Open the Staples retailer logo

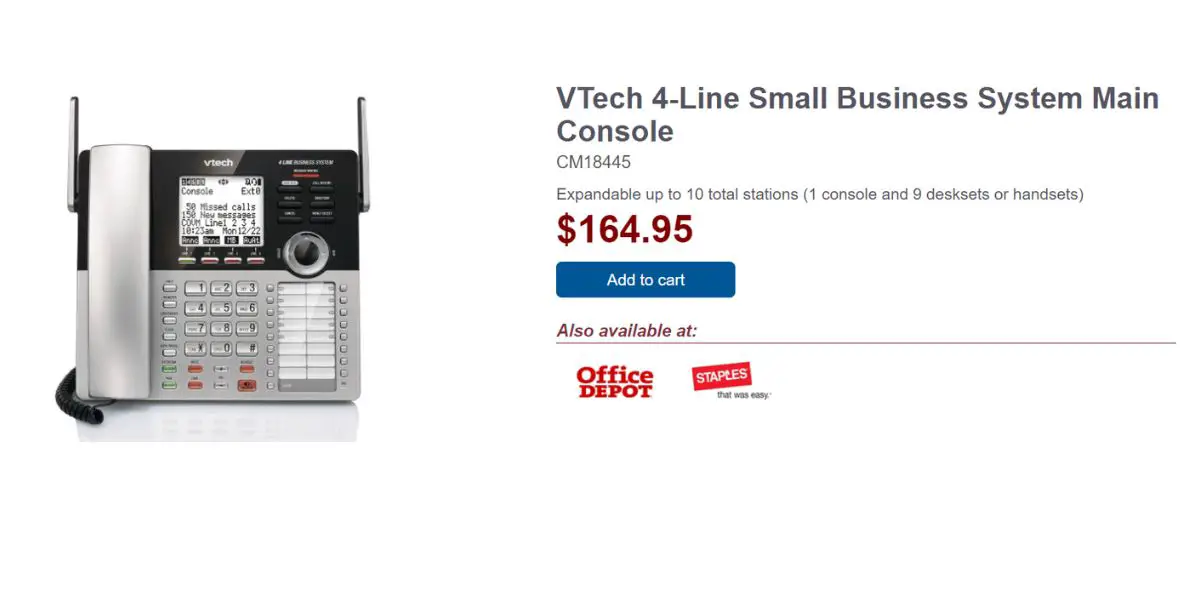coord(731,380)
